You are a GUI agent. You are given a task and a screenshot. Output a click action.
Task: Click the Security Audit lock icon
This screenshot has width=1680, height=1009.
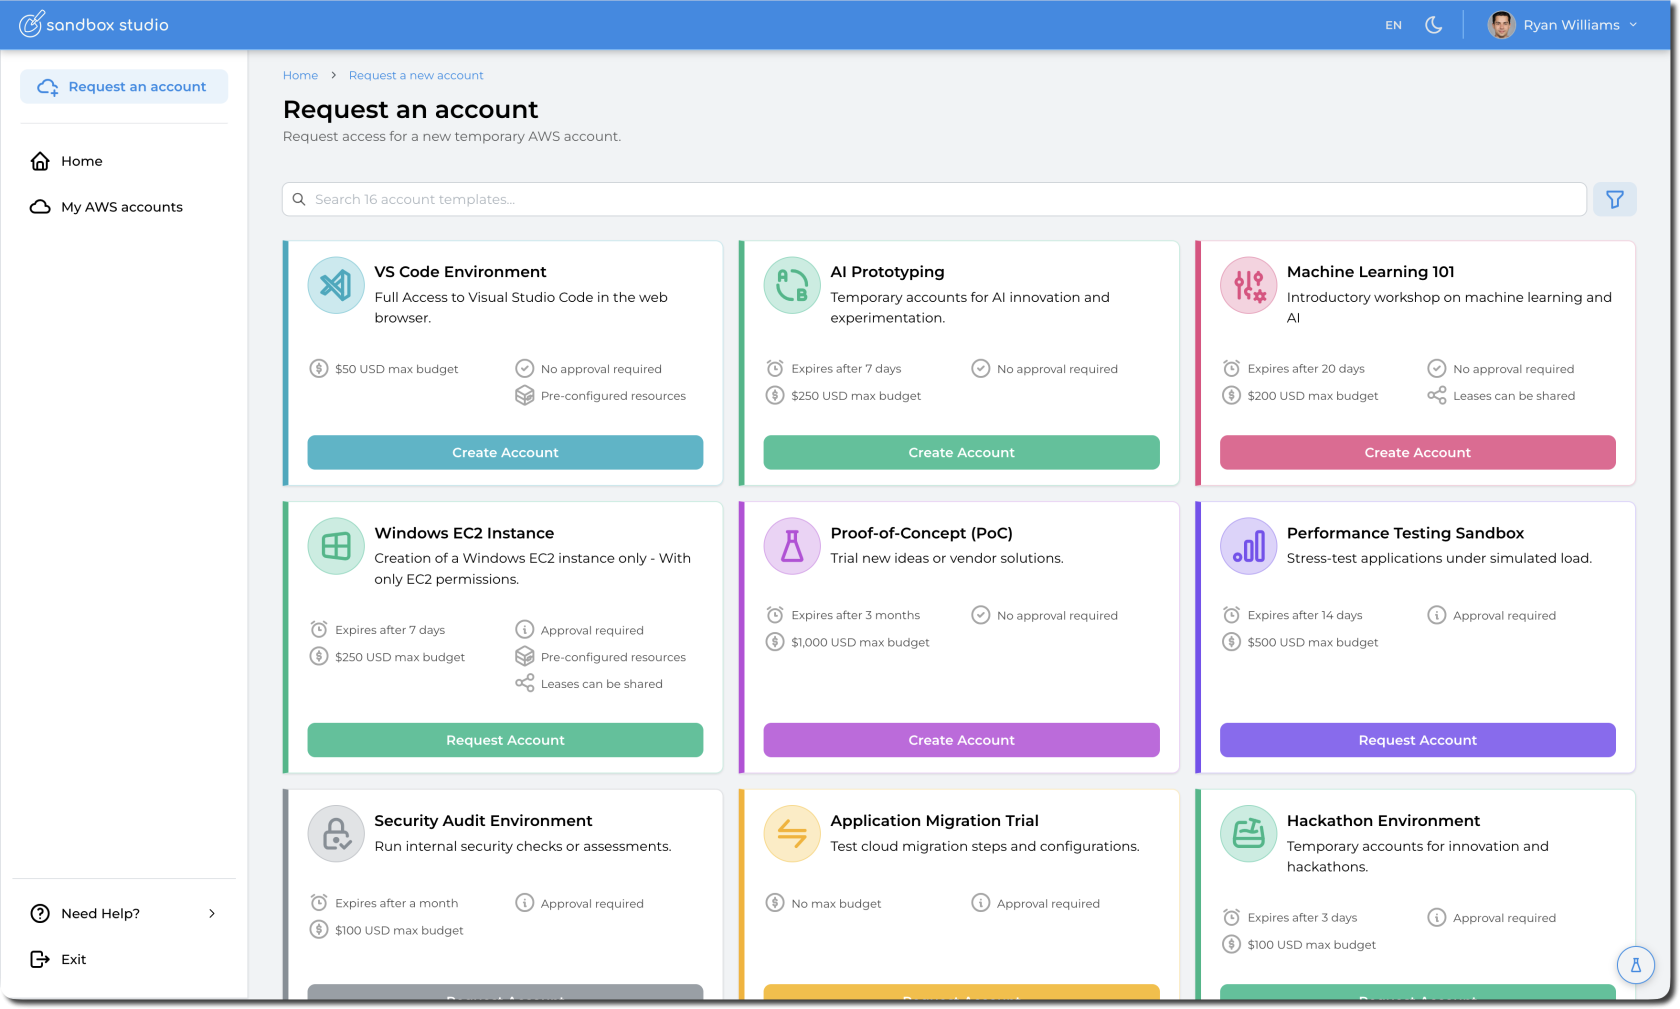click(336, 834)
